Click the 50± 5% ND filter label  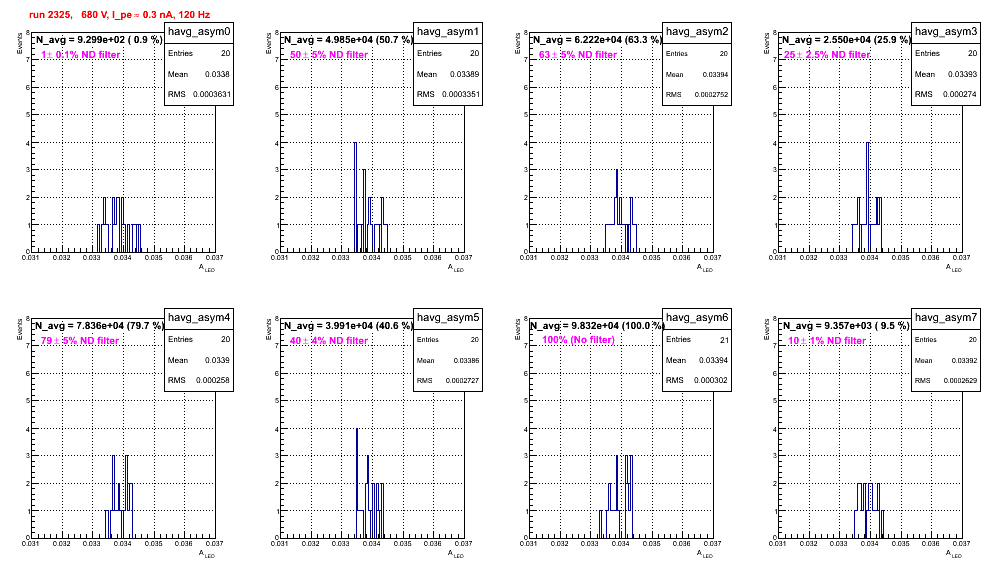pyautogui.click(x=329, y=55)
